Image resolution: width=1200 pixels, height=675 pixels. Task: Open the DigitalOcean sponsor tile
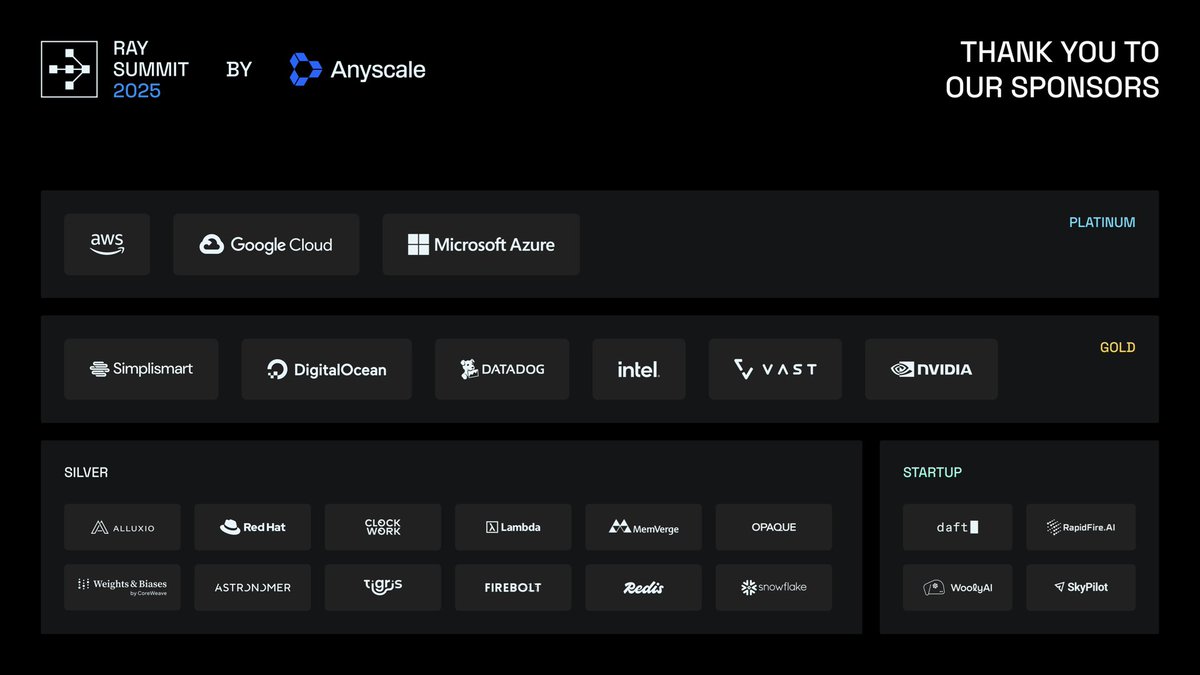[x=327, y=369]
